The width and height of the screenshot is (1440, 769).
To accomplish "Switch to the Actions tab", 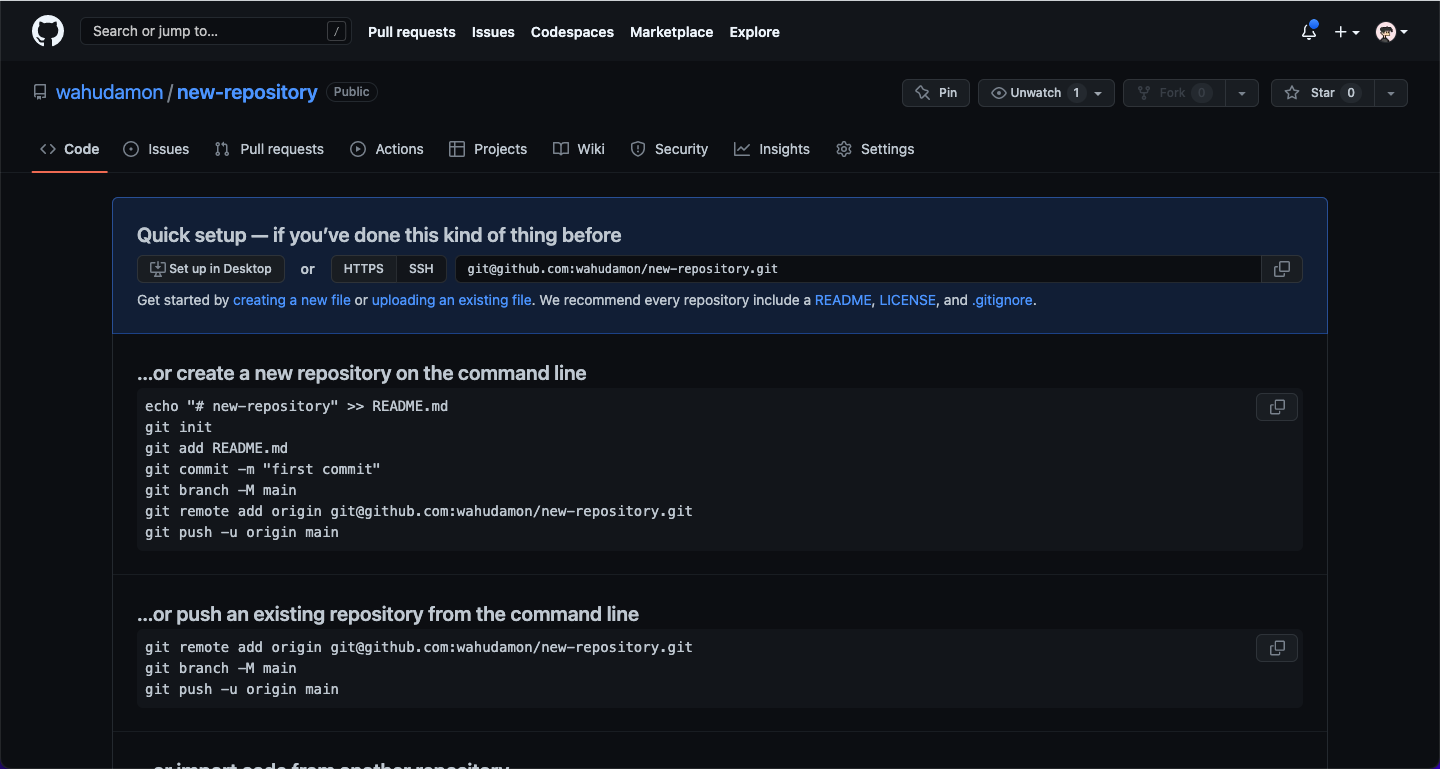I will click(x=387, y=149).
